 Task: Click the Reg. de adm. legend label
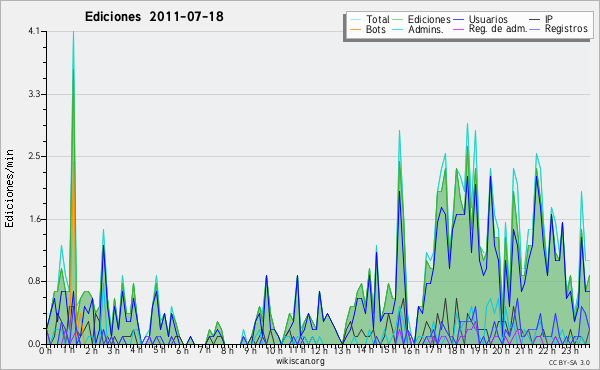498,29
